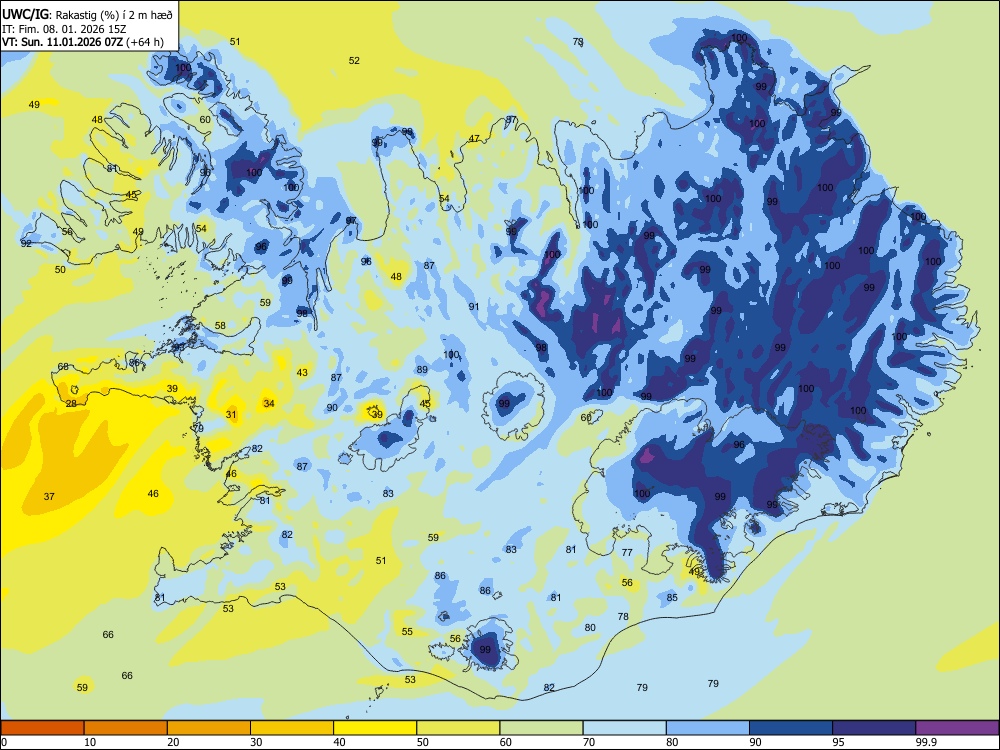Click the 'VT: Sun. 11.01.2026 07Z (+64 h)' line
The height and width of the screenshot is (750, 1000).
(x=82, y=42)
